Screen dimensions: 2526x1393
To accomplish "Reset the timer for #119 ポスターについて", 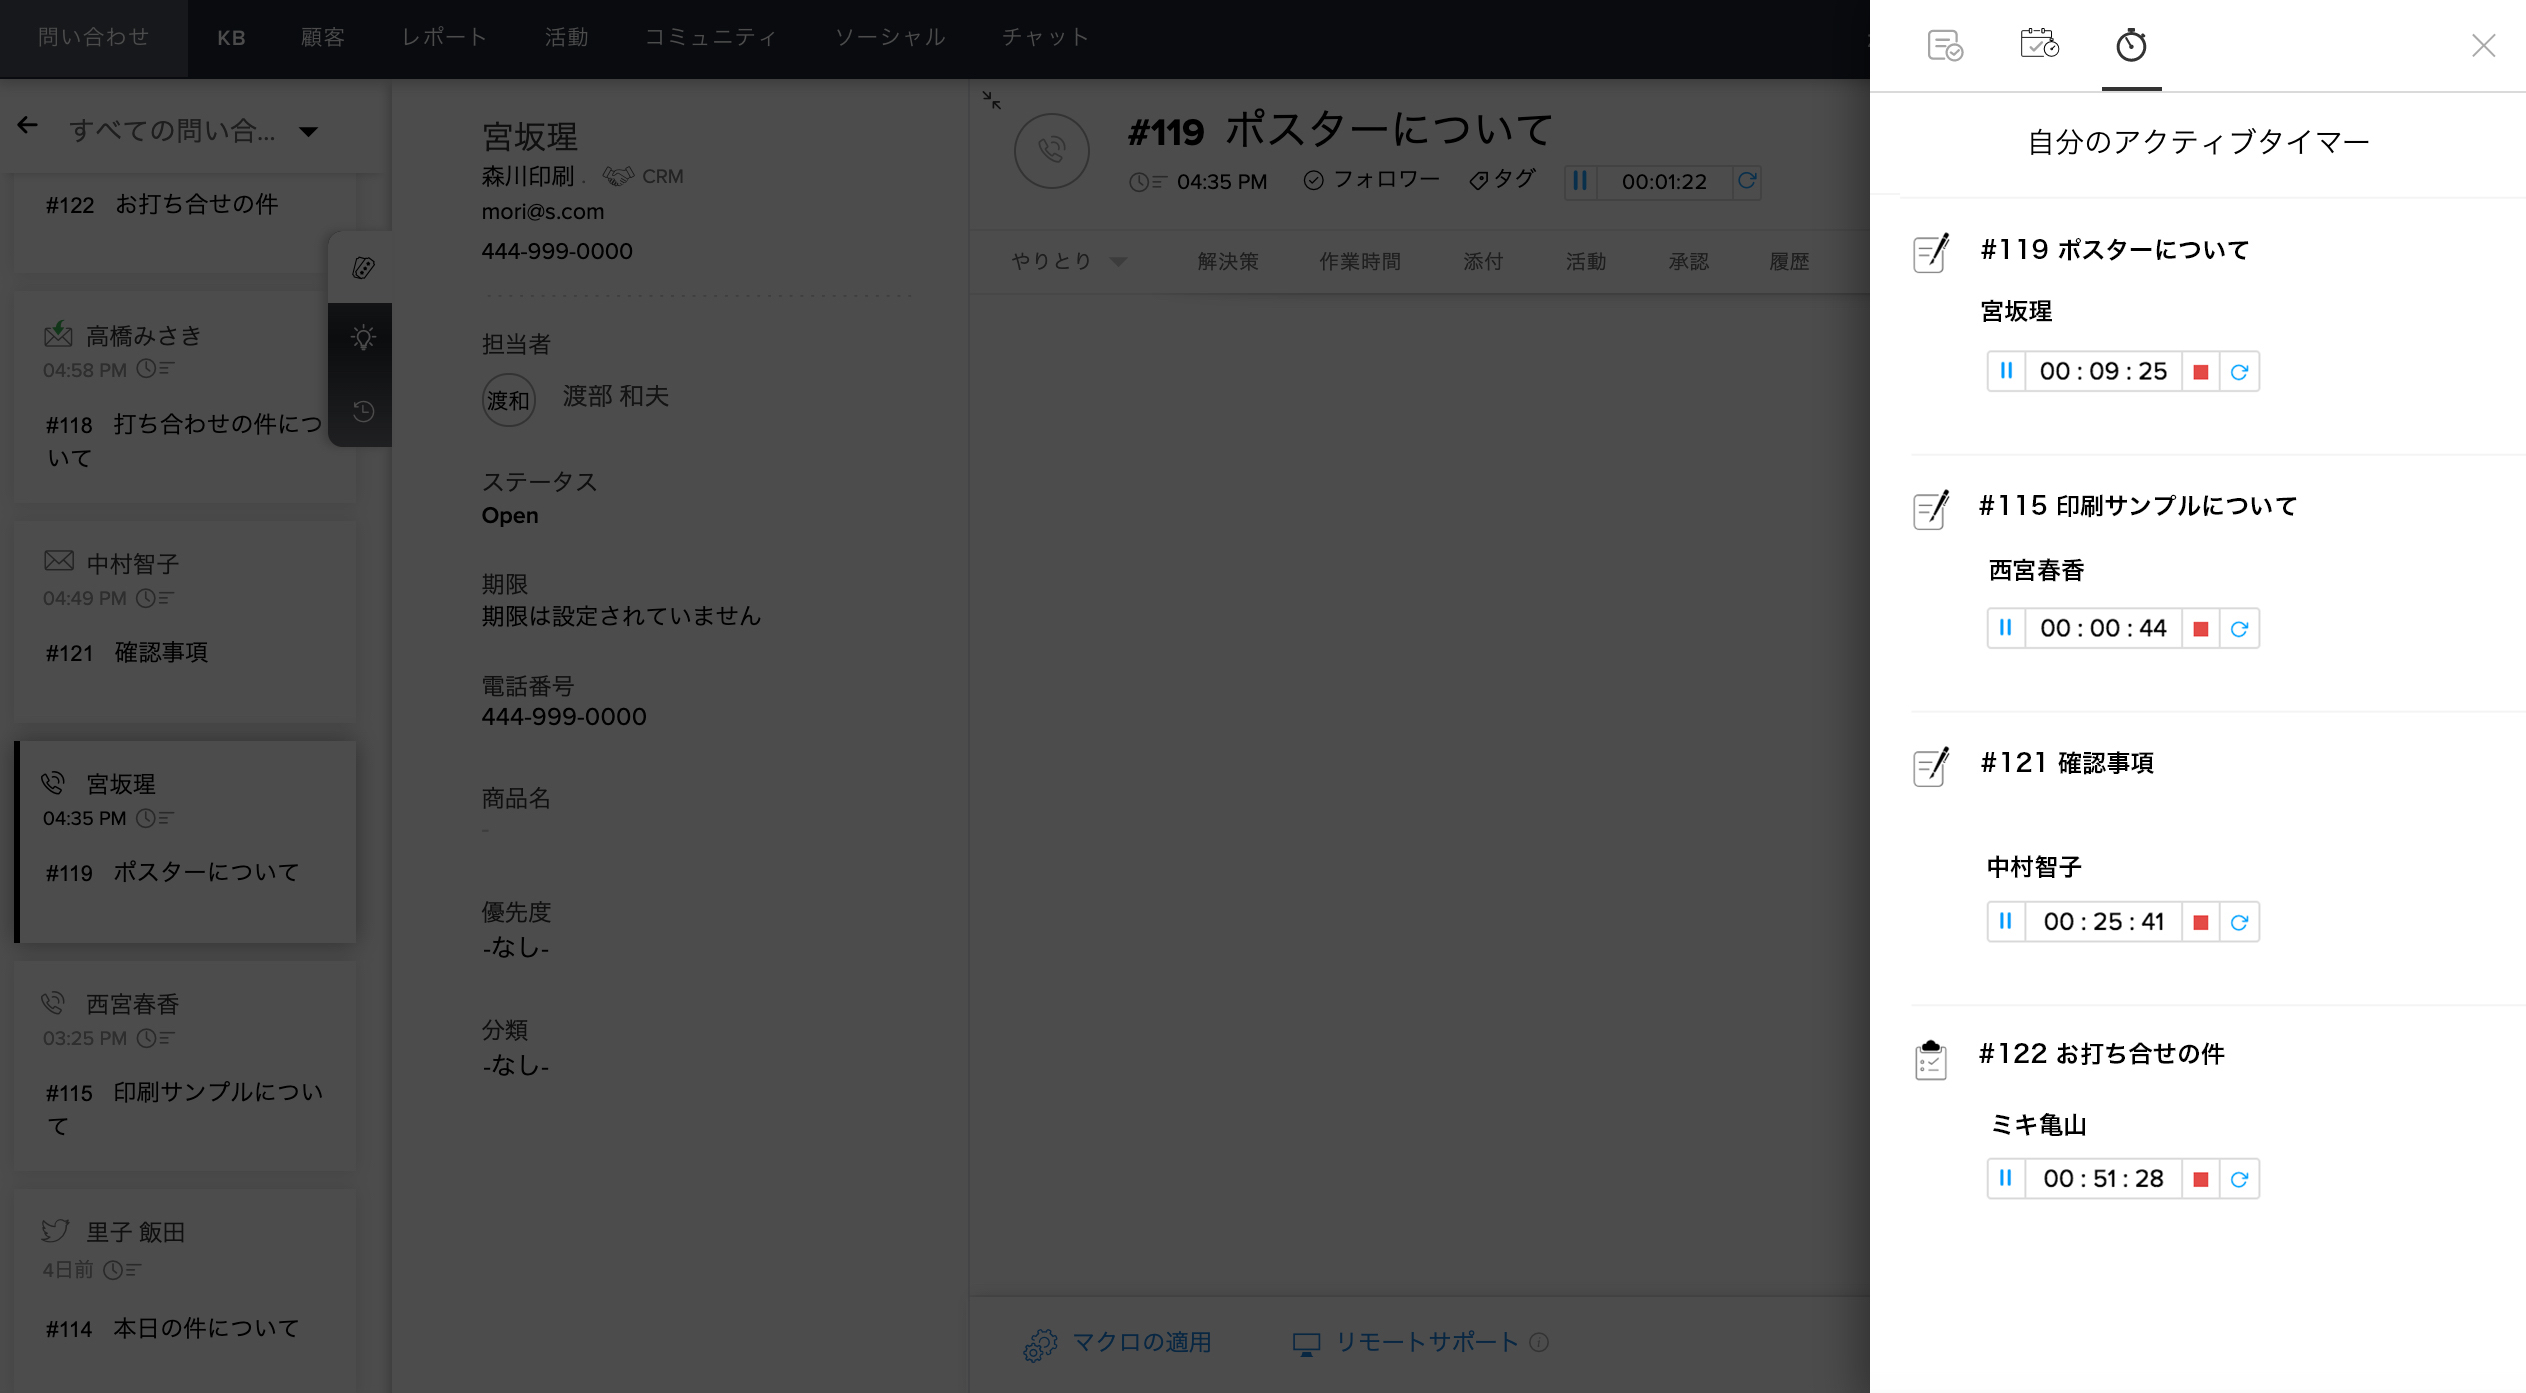I will (2240, 372).
